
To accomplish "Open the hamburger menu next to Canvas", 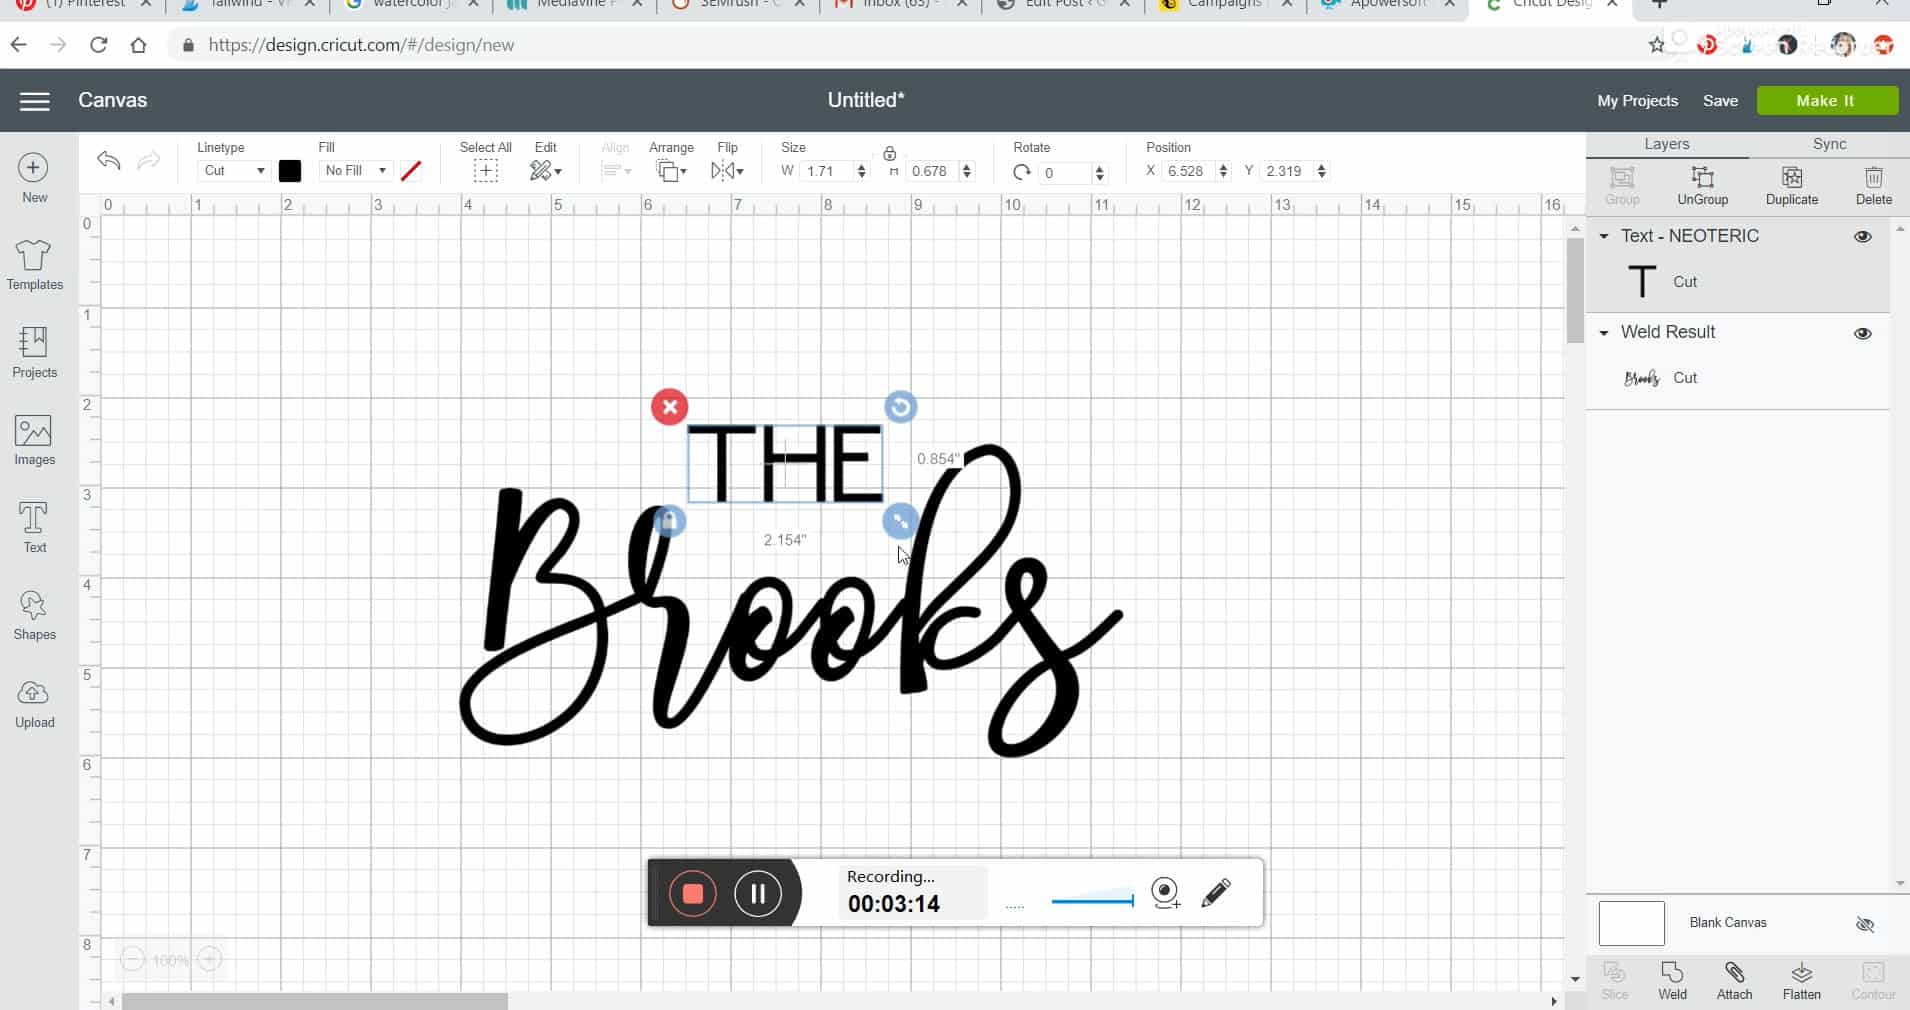I will click(x=34, y=101).
